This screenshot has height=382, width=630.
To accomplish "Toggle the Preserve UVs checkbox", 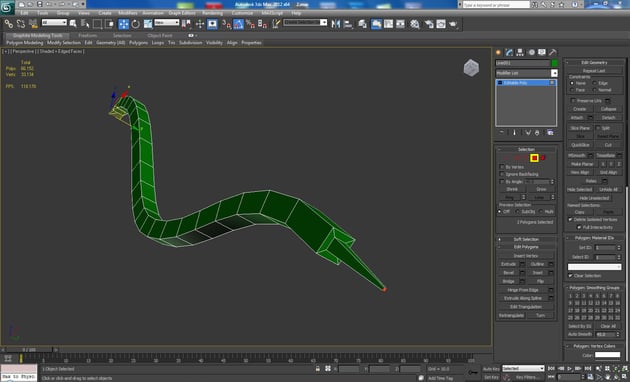I will coord(573,100).
